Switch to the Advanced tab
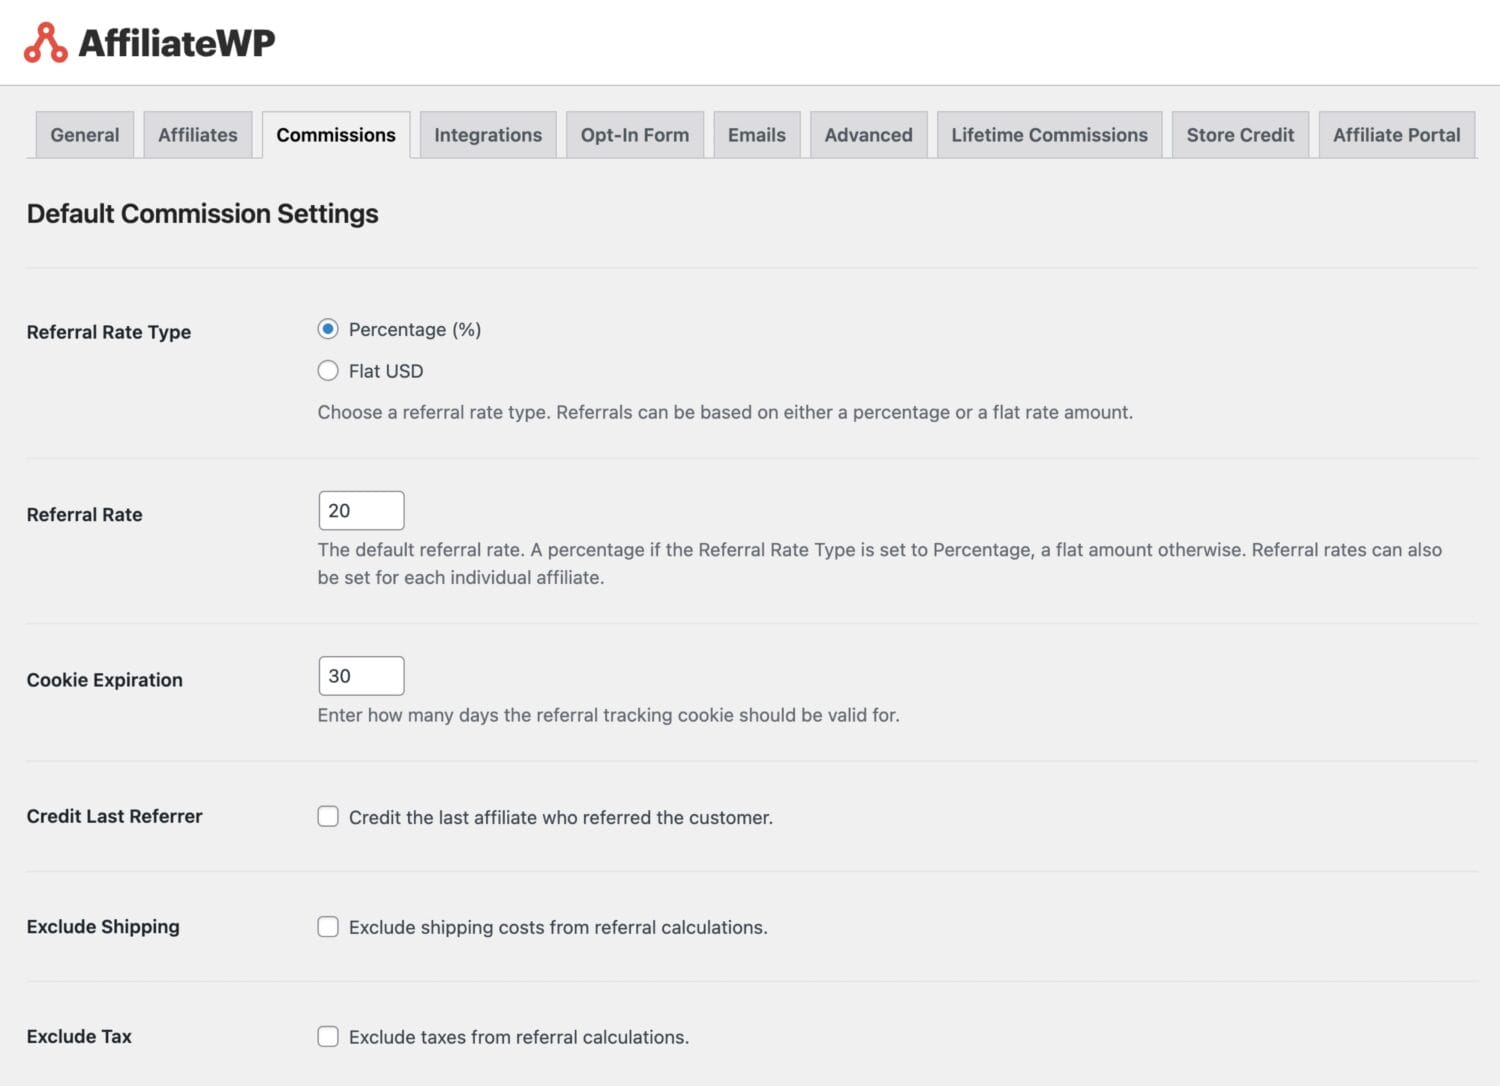The image size is (1500, 1086). pos(869,135)
